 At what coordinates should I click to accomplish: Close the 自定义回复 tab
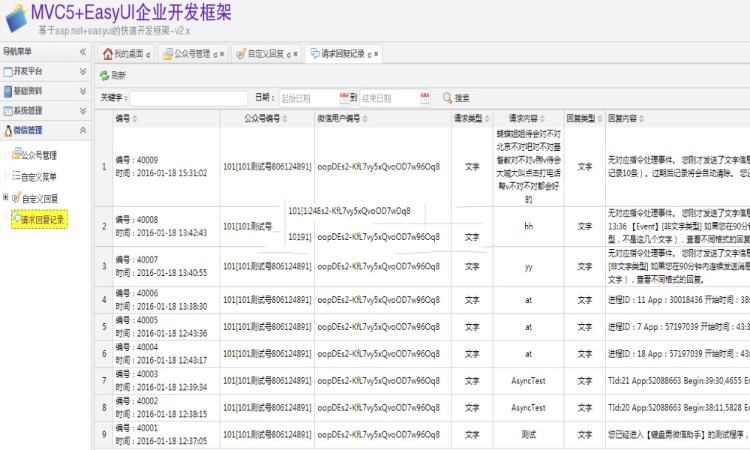[297, 53]
